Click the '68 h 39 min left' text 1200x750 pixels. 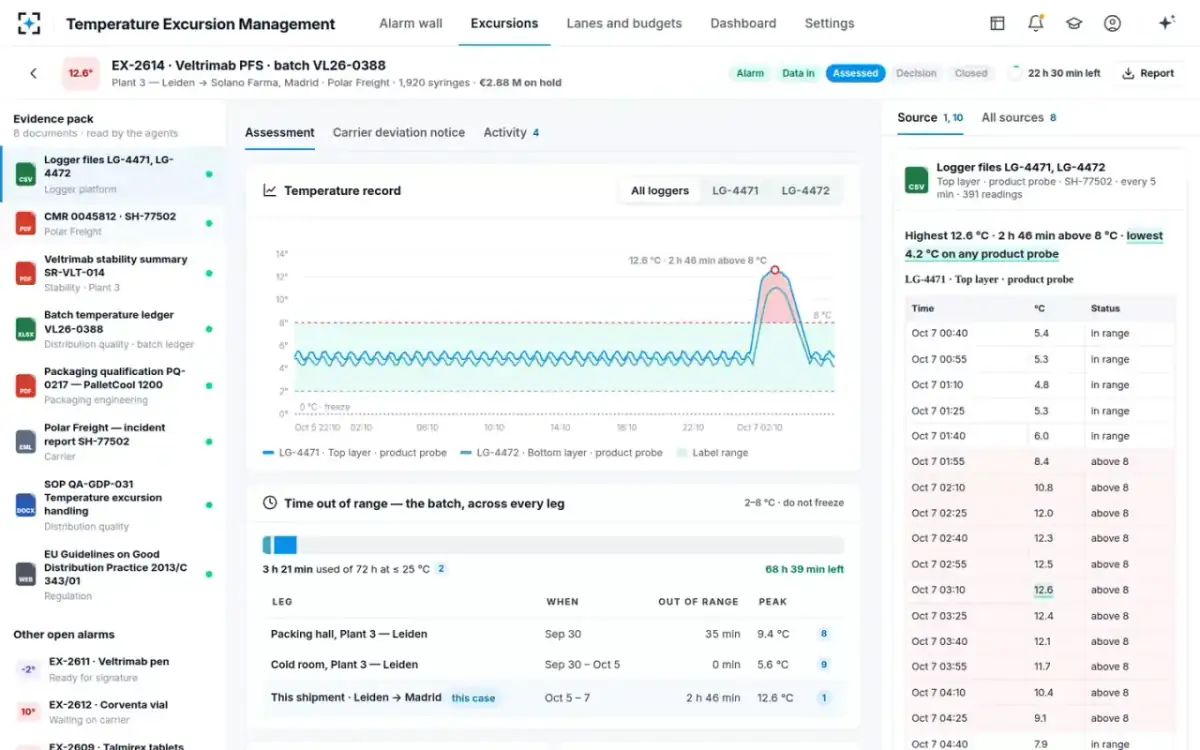tap(805, 569)
